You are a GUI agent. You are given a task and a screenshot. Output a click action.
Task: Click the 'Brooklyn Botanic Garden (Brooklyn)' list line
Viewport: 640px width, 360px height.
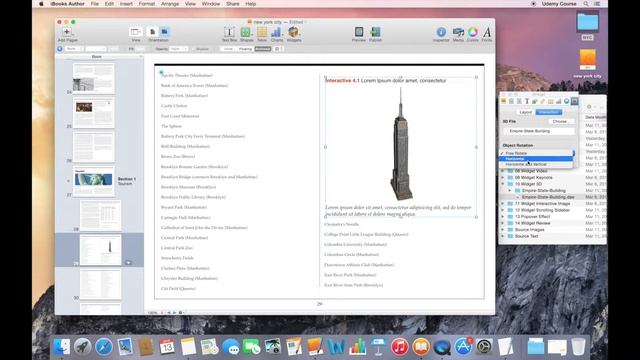[194, 167]
